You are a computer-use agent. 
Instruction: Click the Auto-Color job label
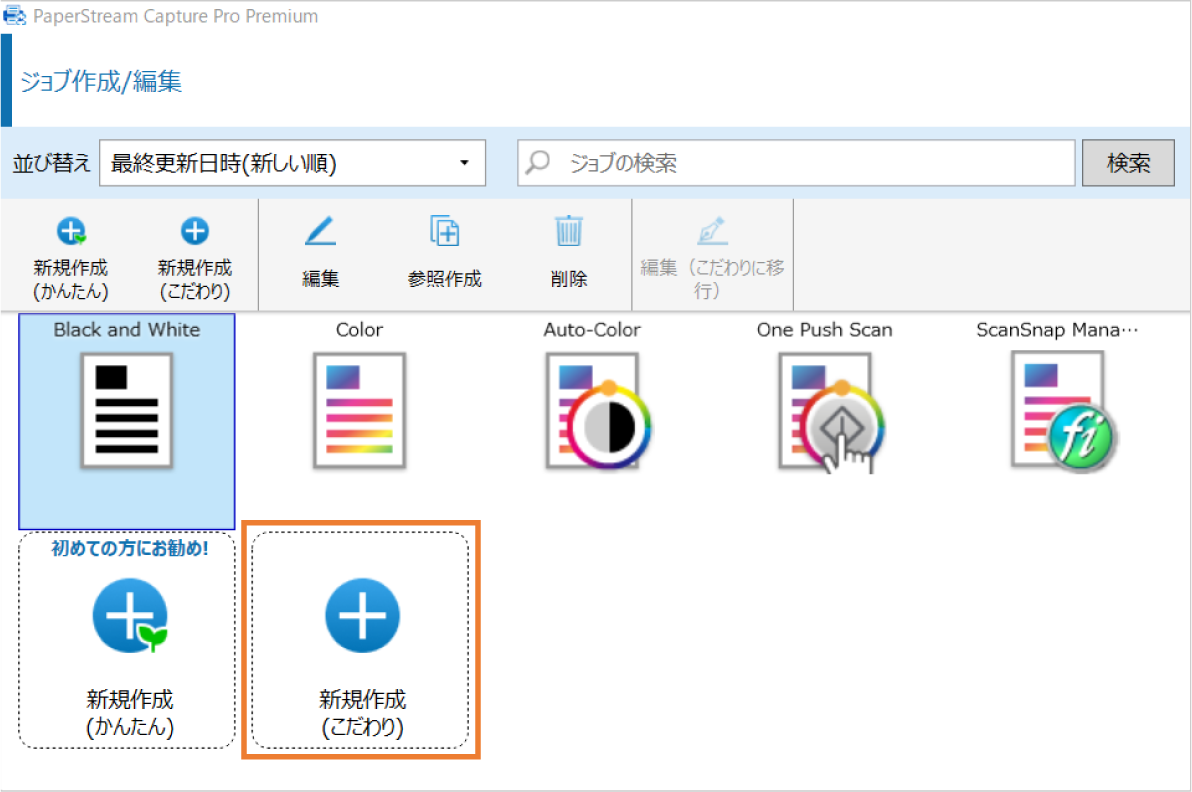point(592,330)
